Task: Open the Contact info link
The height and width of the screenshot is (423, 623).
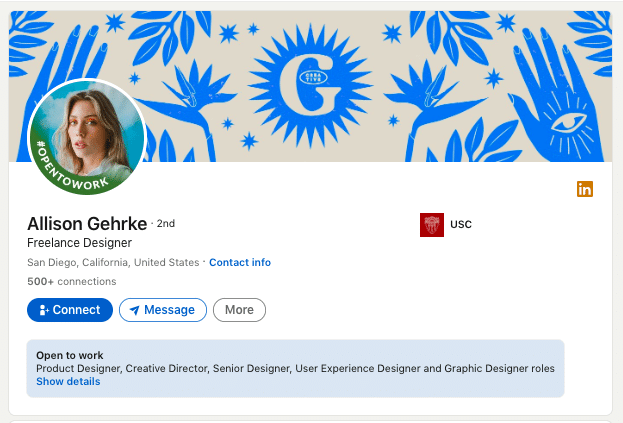Action: 240,263
